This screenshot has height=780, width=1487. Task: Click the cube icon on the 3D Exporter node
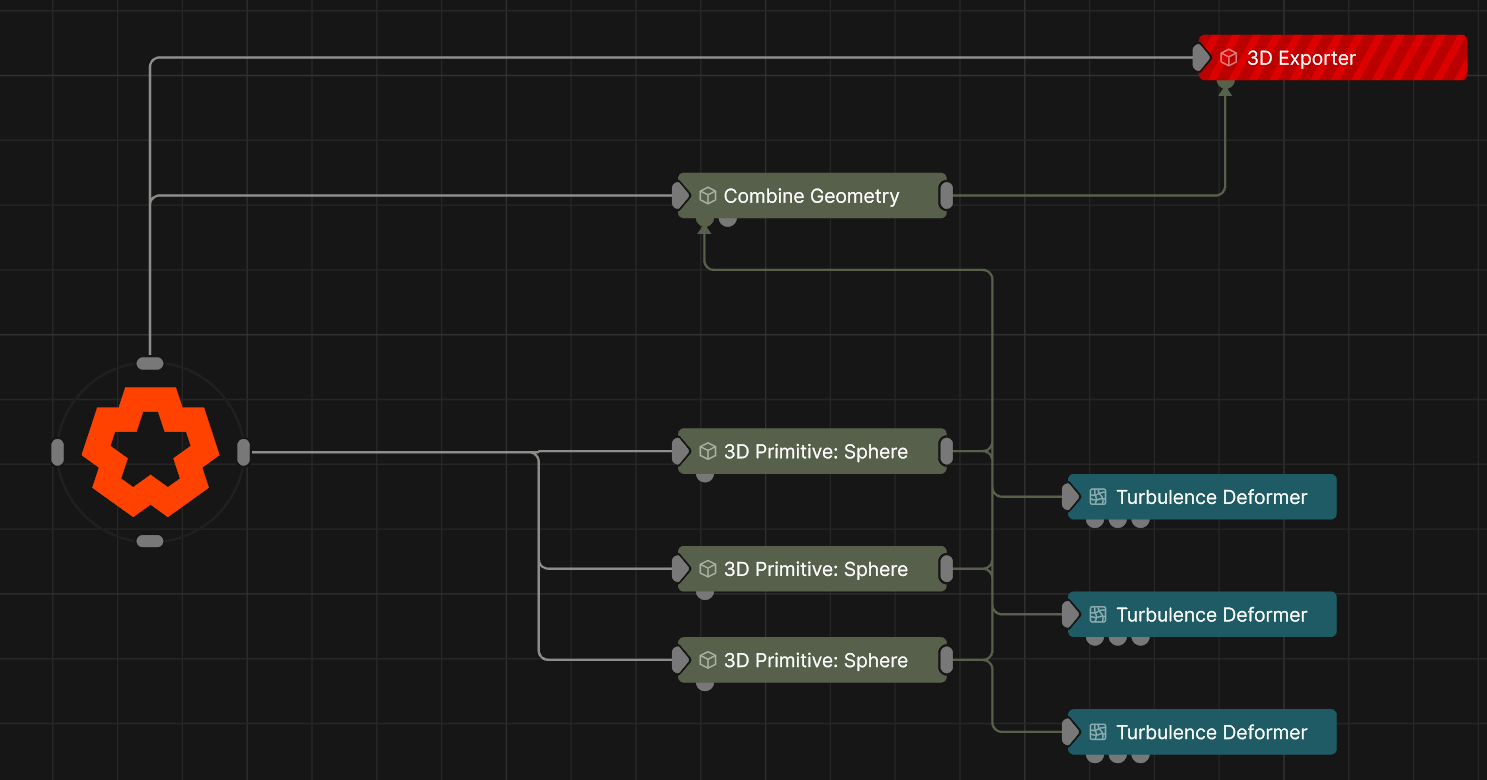point(1228,57)
